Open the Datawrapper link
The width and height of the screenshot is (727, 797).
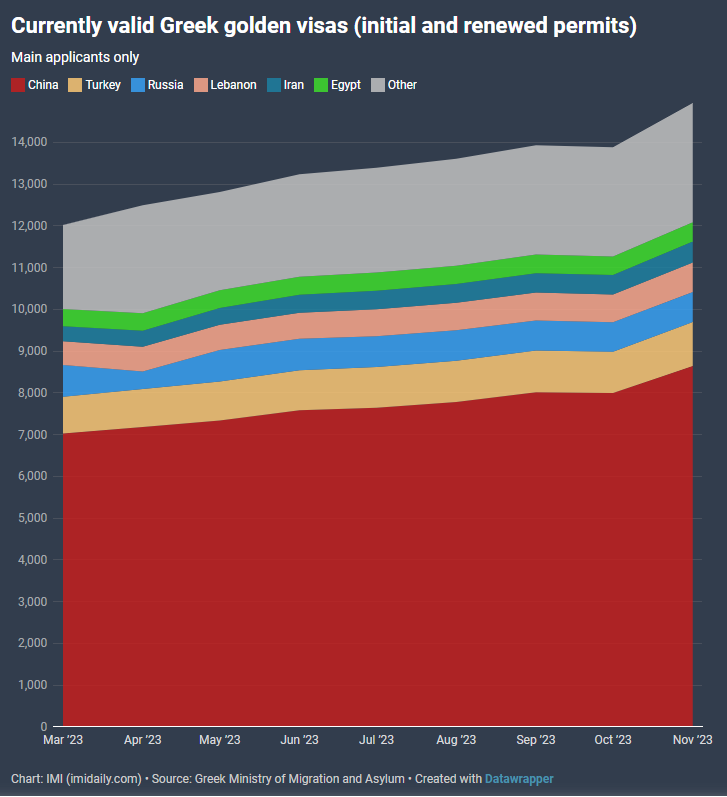coord(519,779)
